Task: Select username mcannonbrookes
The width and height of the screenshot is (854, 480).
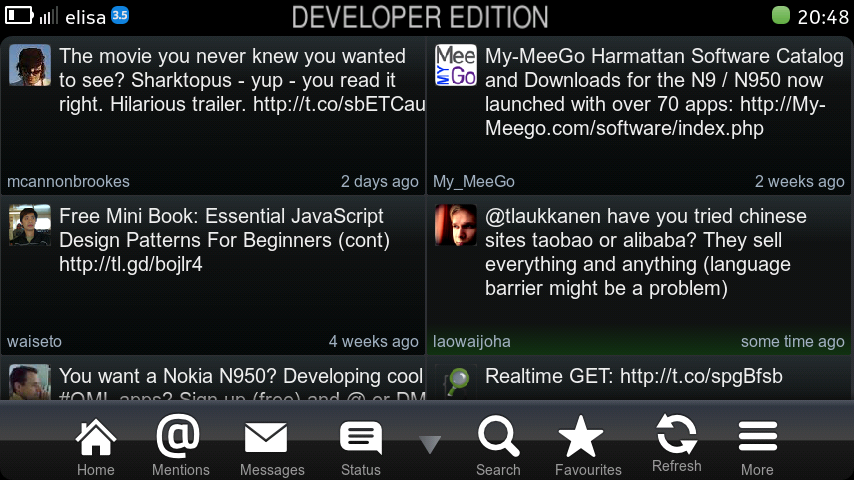Action: [x=68, y=181]
